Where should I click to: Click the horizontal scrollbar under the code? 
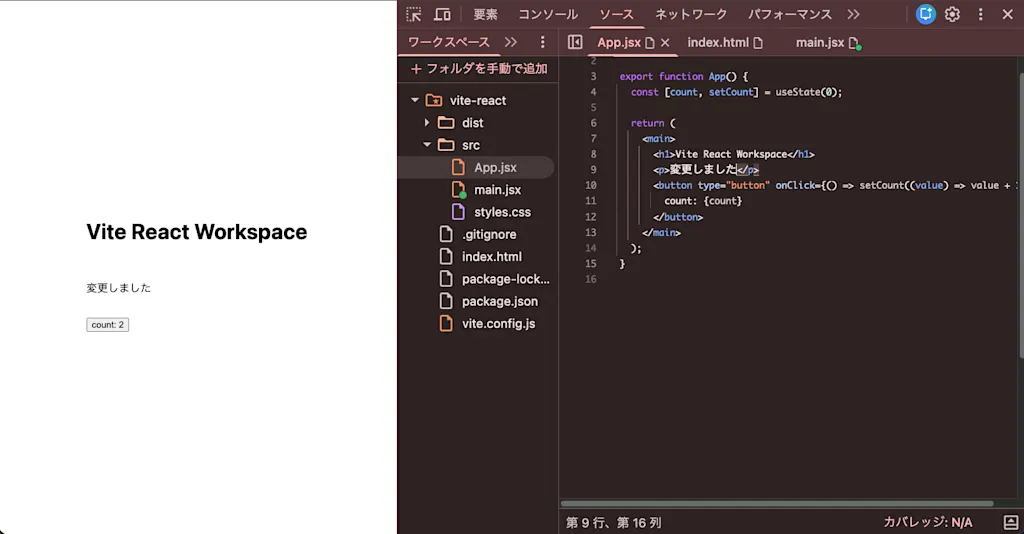tap(777, 503)
